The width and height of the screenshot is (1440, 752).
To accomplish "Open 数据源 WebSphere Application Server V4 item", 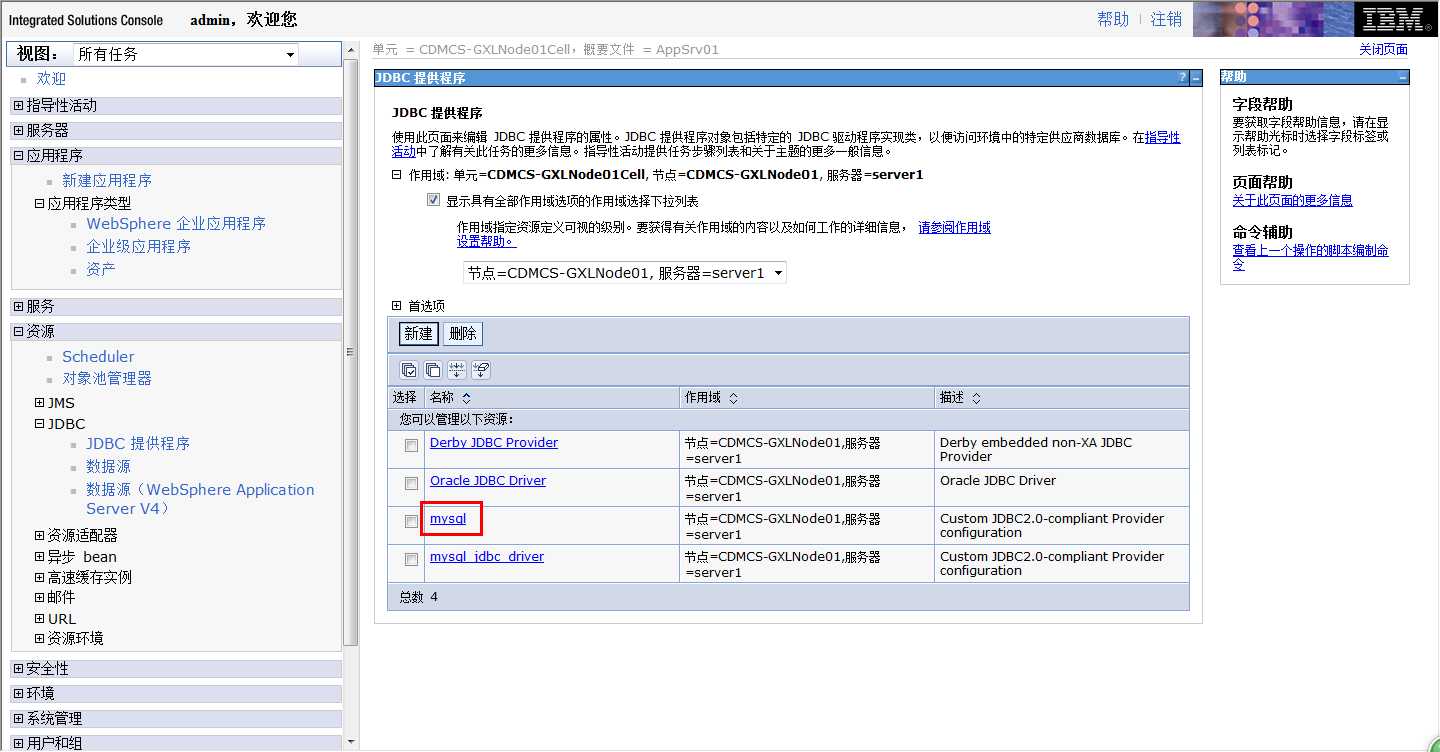I will point(200,499).
